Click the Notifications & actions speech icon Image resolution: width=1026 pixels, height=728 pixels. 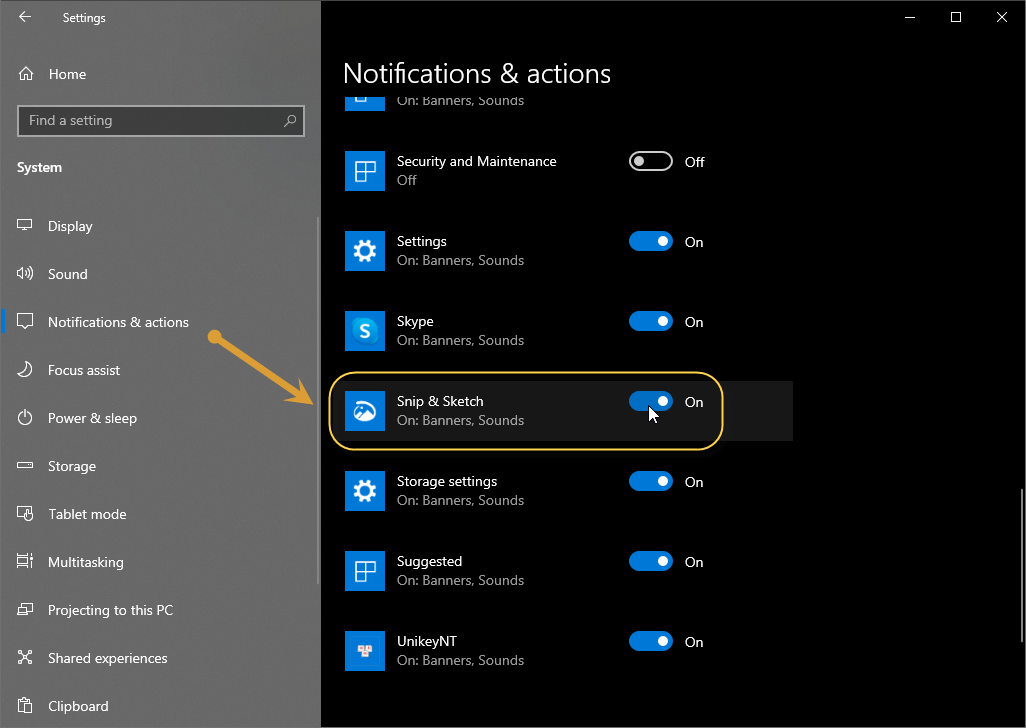pos(25,321)
